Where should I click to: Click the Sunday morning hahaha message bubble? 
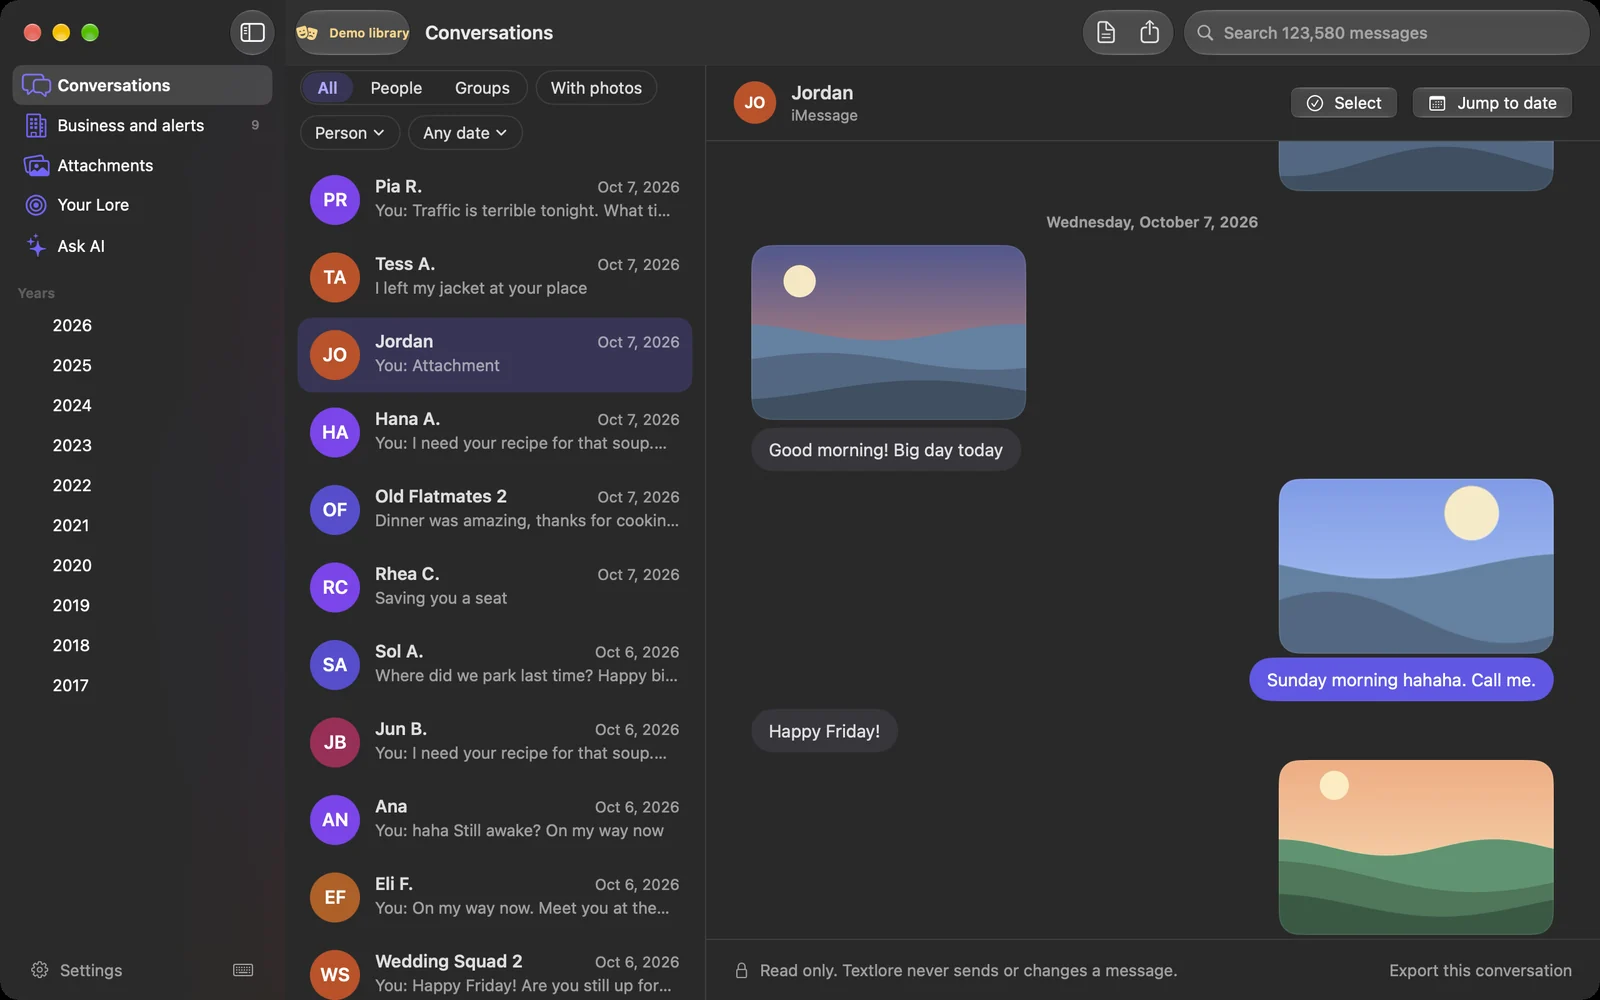click(1401, 680)
